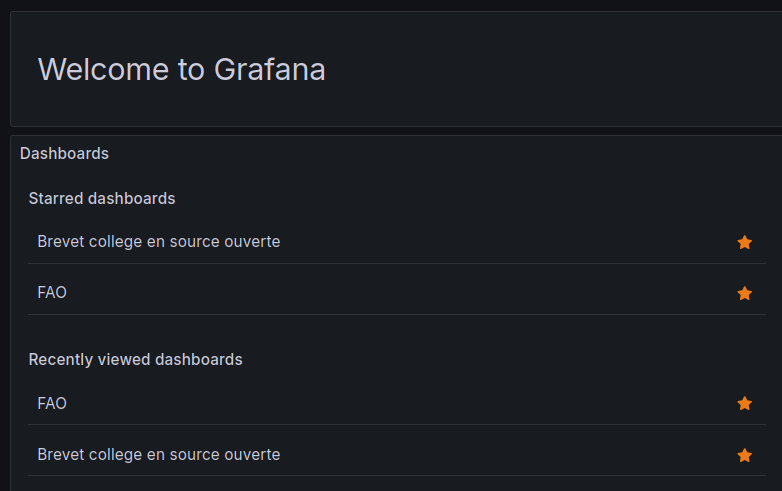Open Brevet college from Recently viewed list

pyautogui.click(x=158, y=455)
